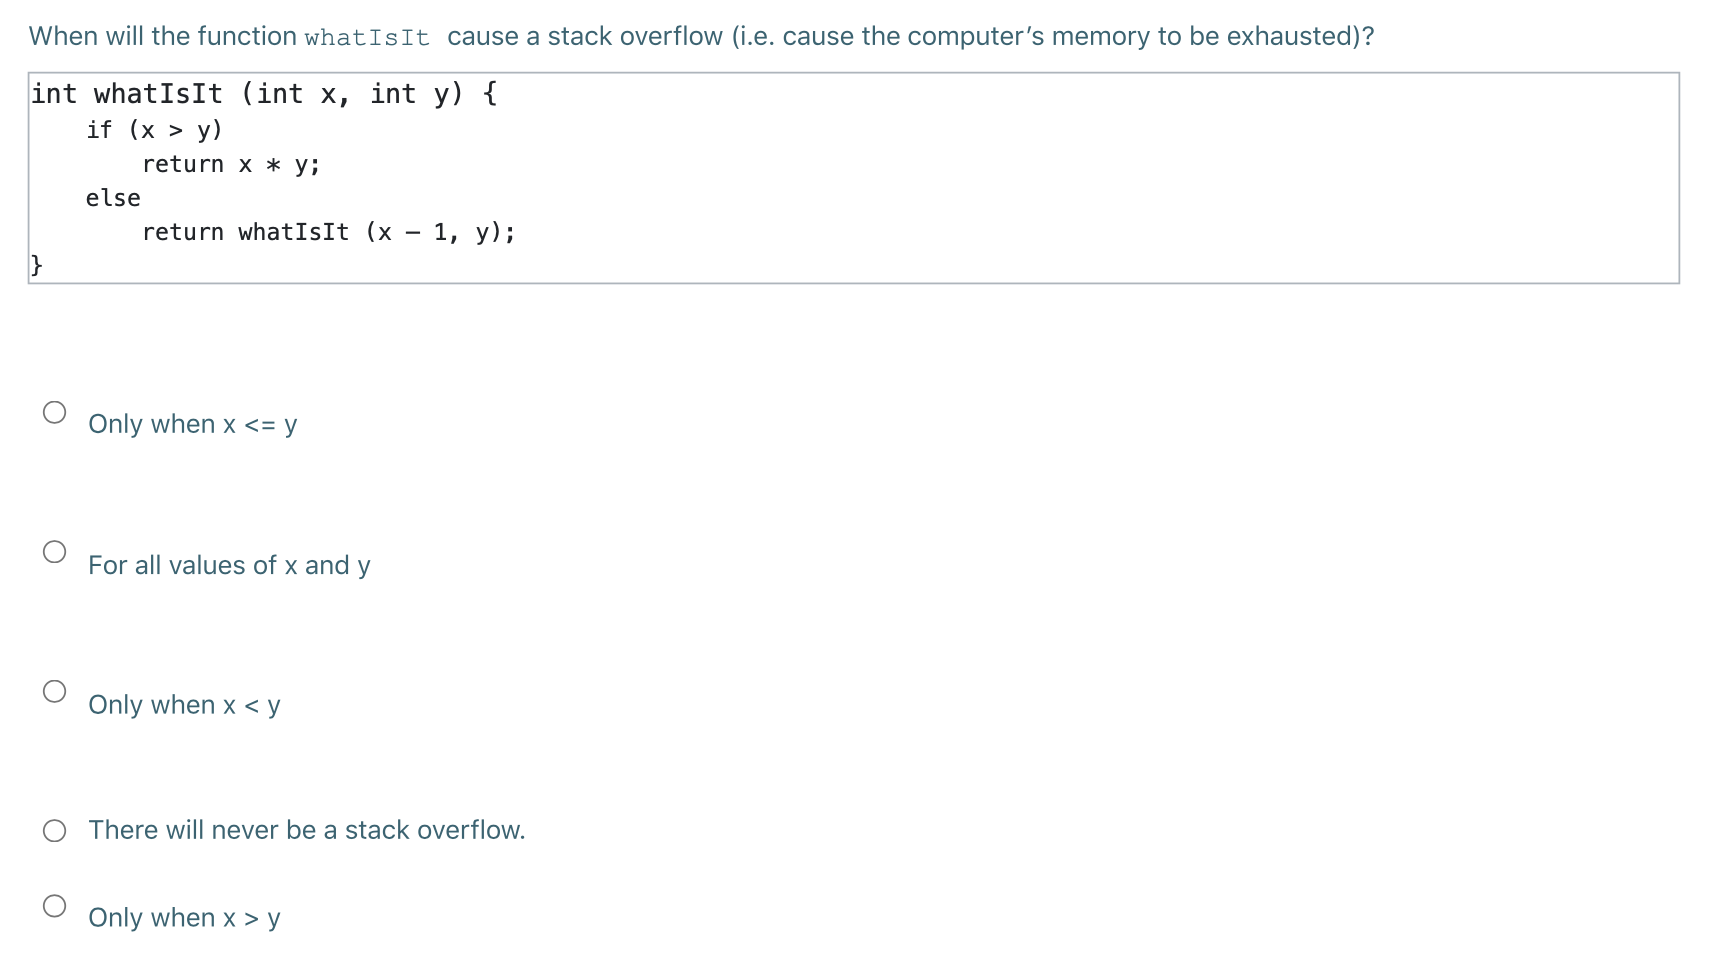Select the radio button for "For all values of x and y"
The image size is (1712, 956).
coord(55,551)
